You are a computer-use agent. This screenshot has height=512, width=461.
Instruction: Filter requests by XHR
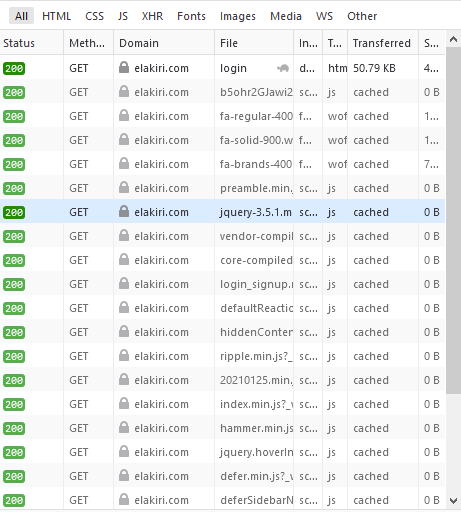(x=152, y=16)
